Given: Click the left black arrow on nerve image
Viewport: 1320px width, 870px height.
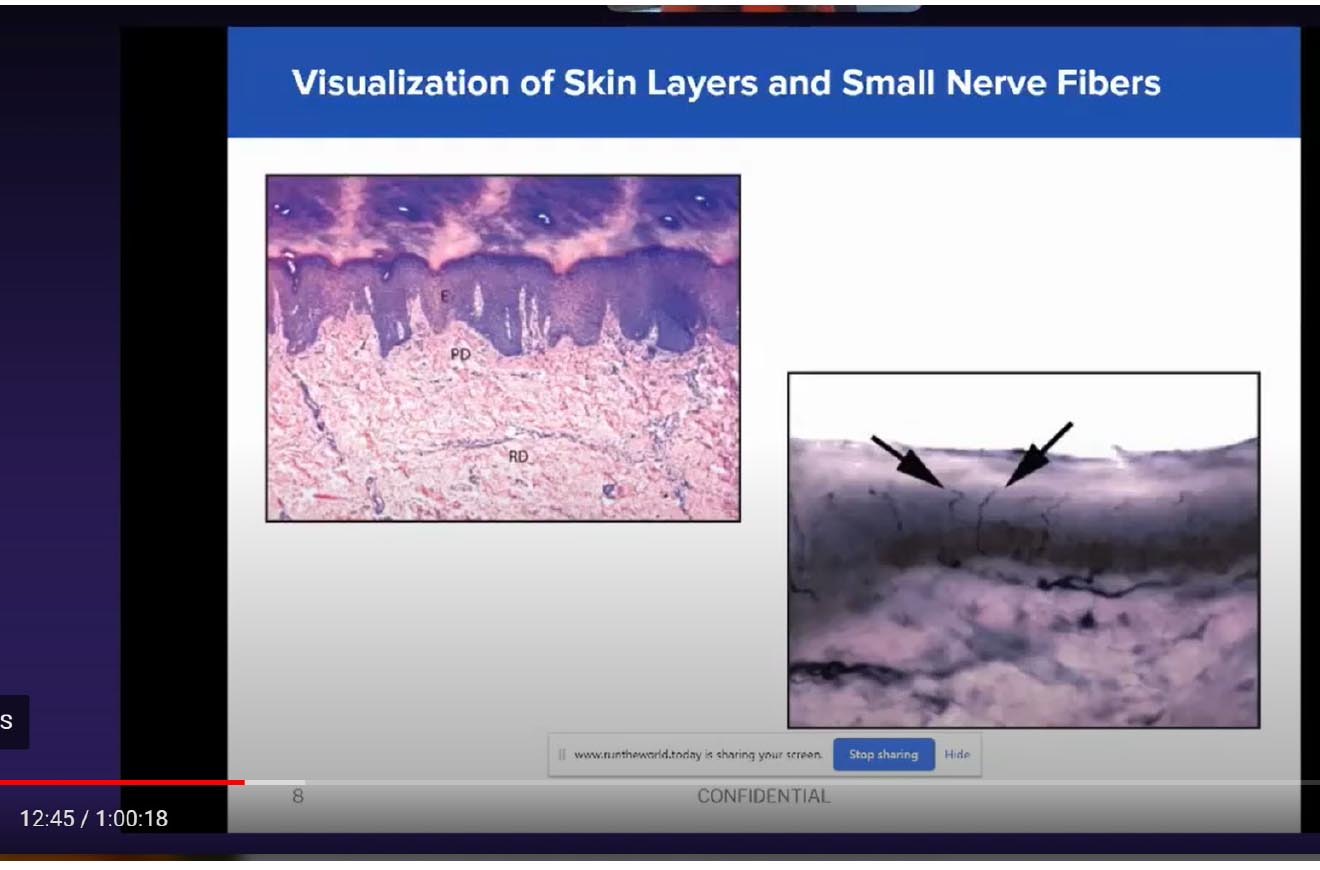Looking at the screenshot, I should click(x=907, y=461).
